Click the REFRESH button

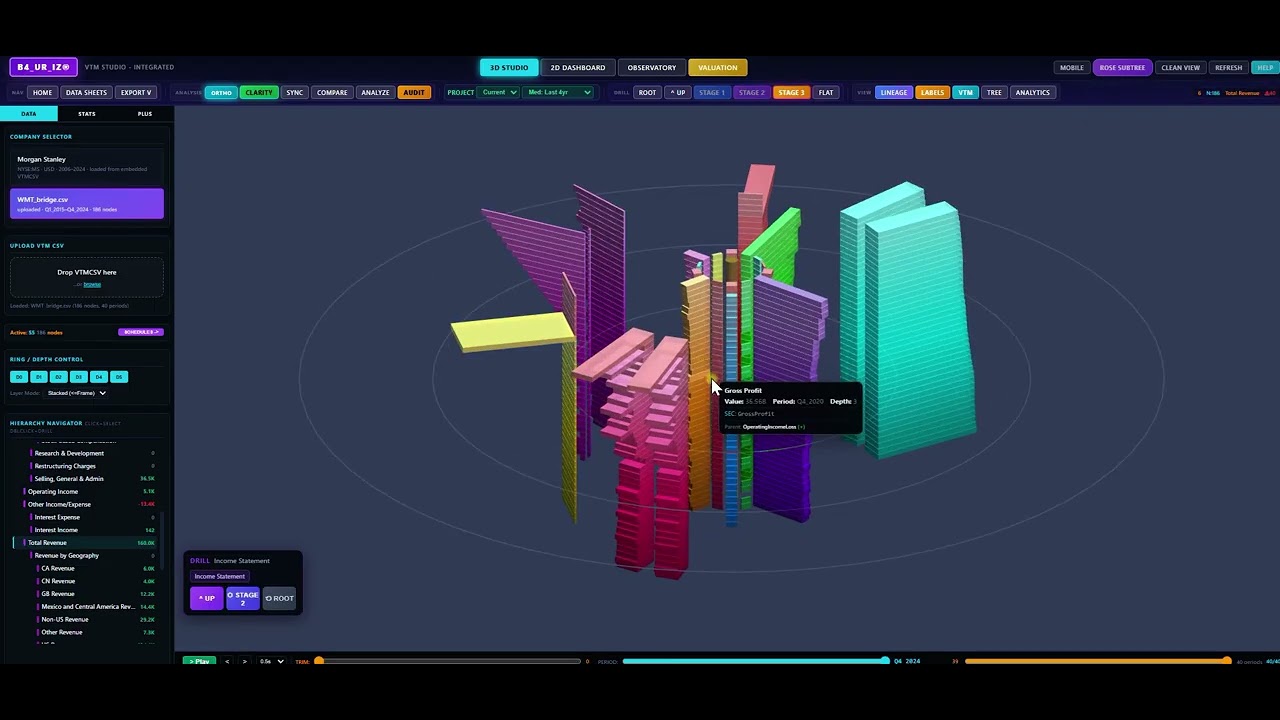coord(1228,67)
